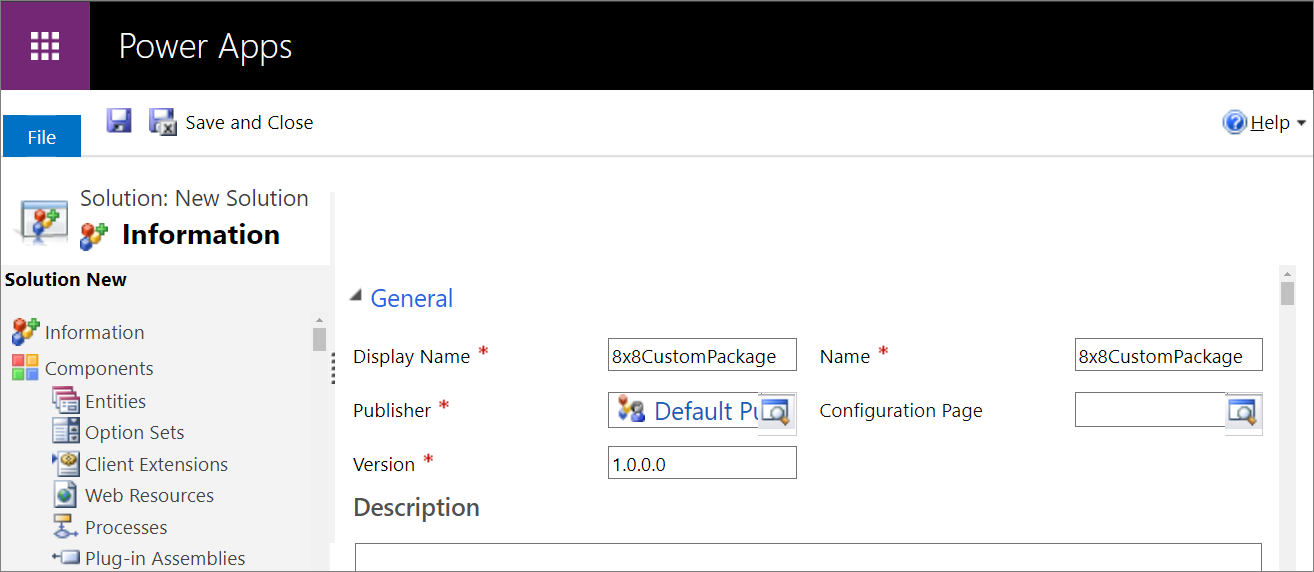Image resolution: width=1314 pixels, height=572 pixels.
Task: Click the General section heading
Action: 411,298
